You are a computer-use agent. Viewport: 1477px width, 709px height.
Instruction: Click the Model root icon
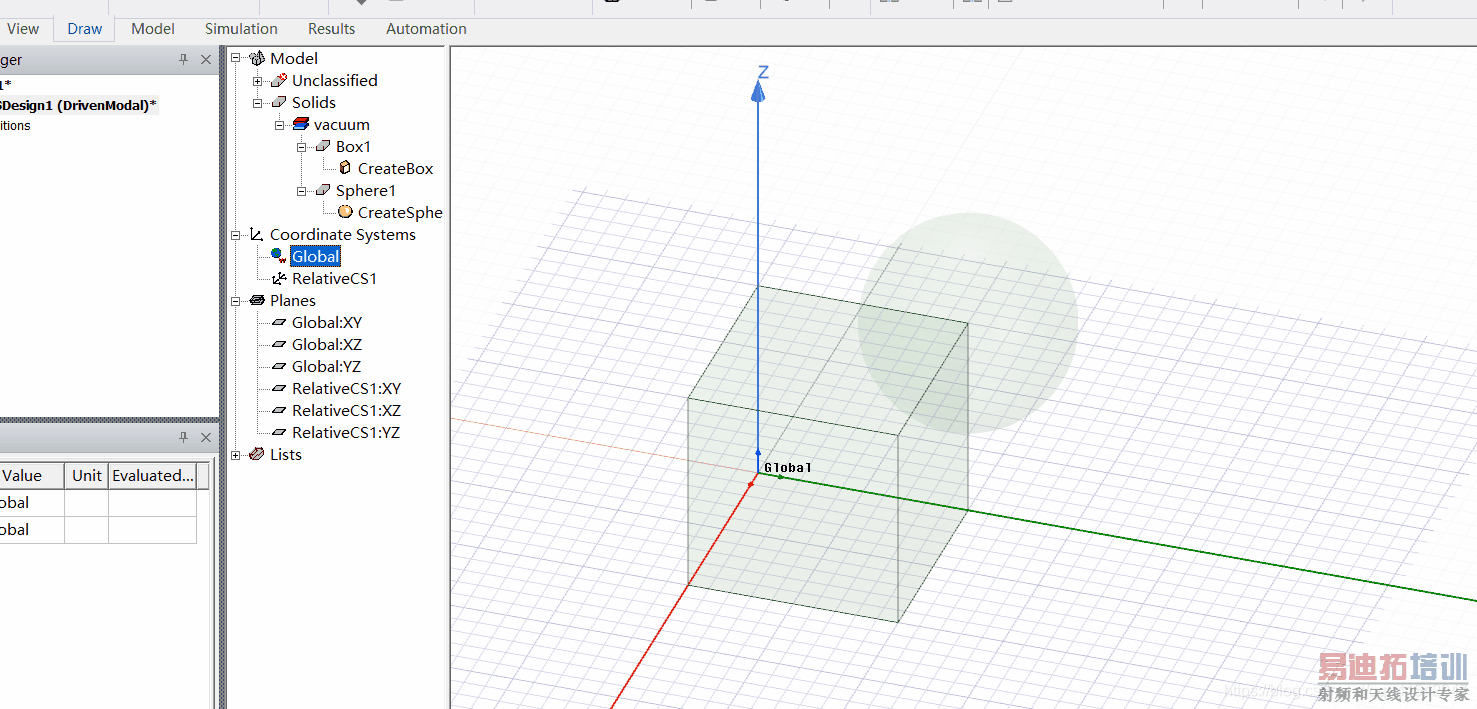click(257, 59)
